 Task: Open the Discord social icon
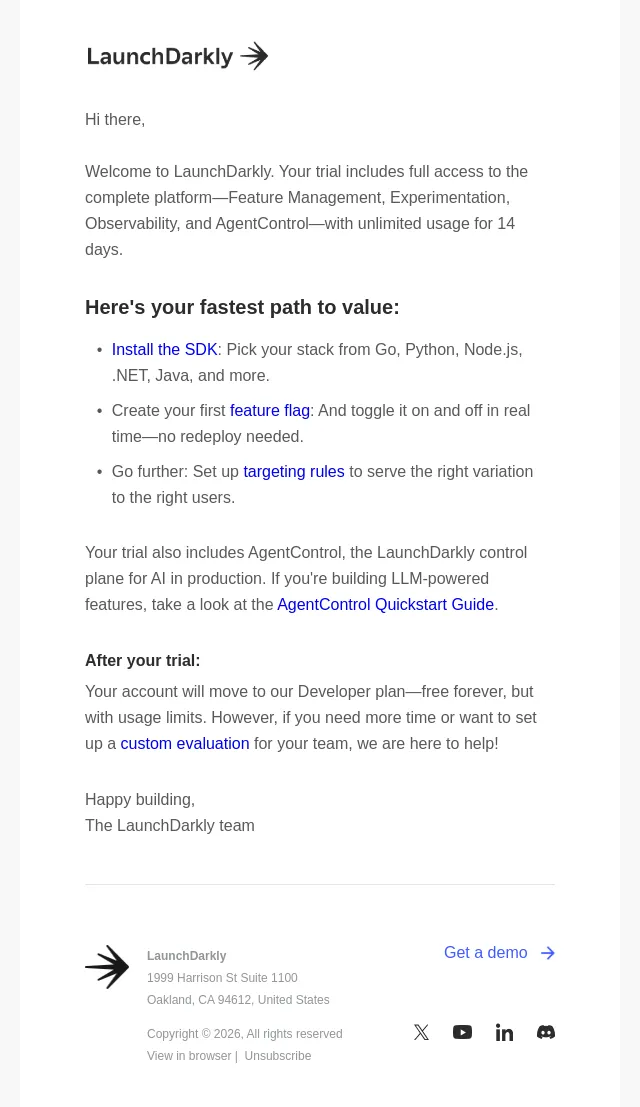click(x=545, y=1032)
